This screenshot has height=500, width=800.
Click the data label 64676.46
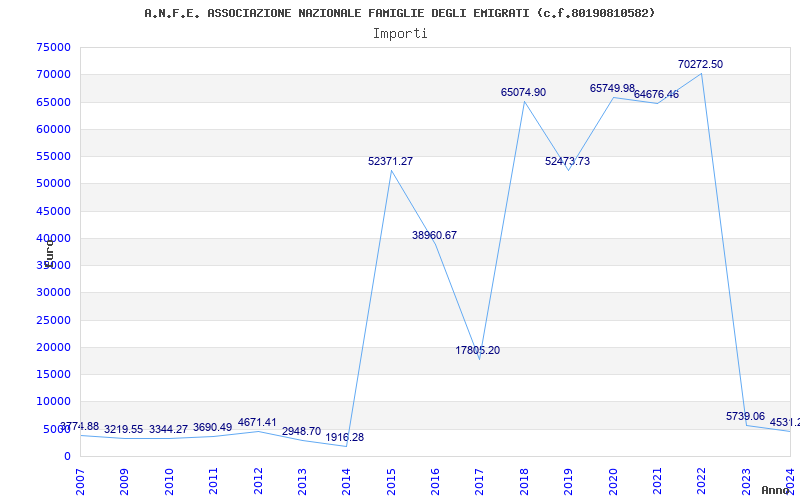point(656,94)
